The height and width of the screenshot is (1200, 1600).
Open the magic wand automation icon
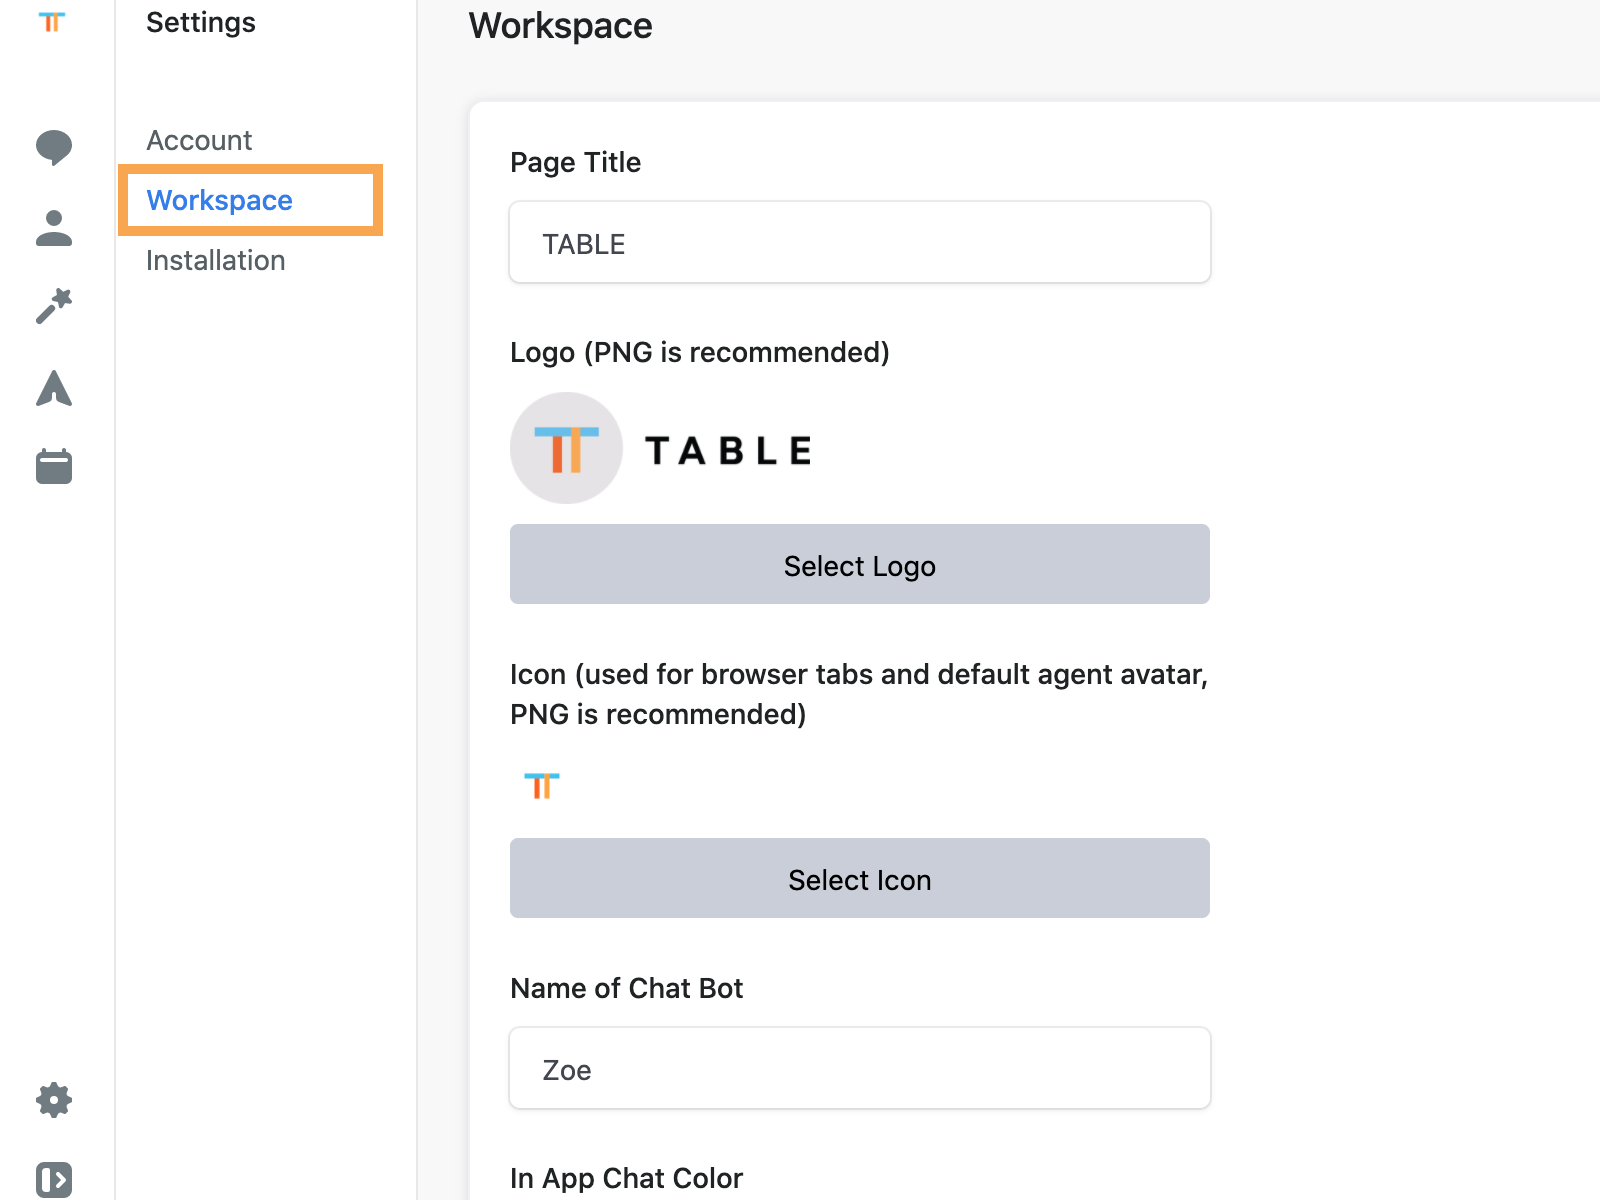54,306
